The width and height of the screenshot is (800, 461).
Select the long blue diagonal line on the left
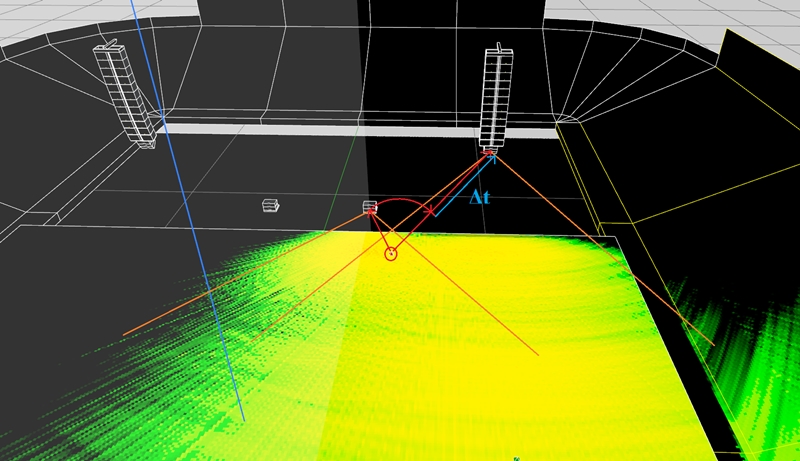point(200,240)
